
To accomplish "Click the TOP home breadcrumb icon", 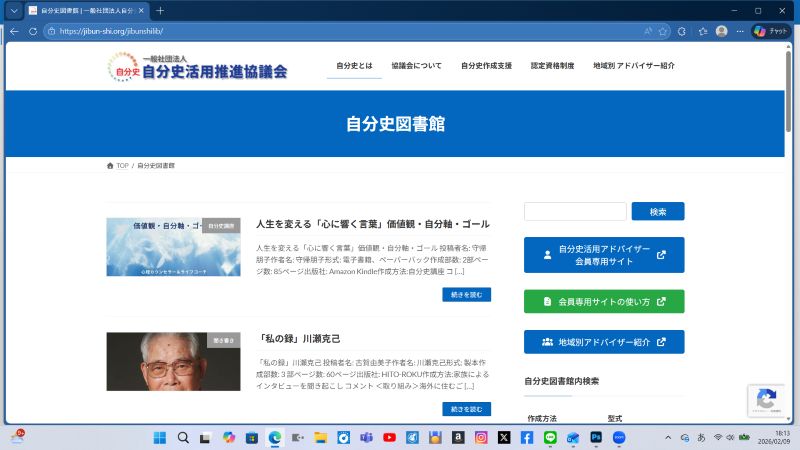I will coord(111,165).
